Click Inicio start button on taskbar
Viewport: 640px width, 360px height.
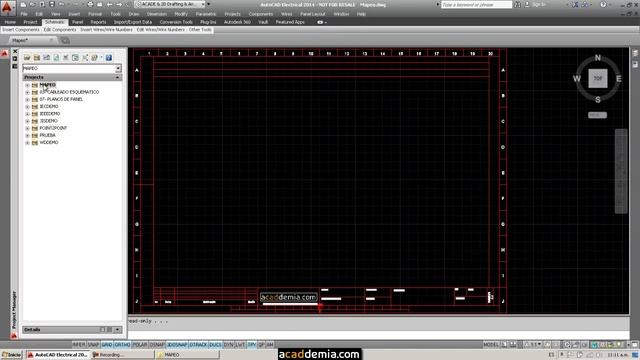[11, 355]
